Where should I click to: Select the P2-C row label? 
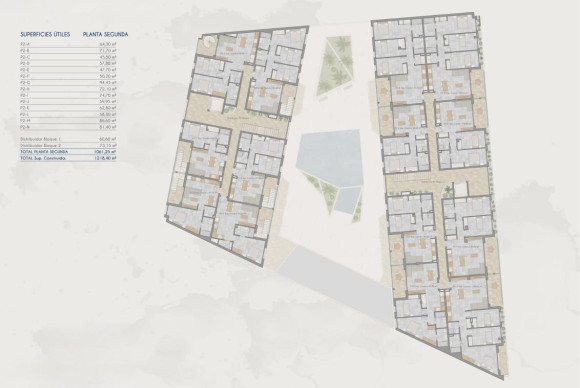tap(25, 57)
